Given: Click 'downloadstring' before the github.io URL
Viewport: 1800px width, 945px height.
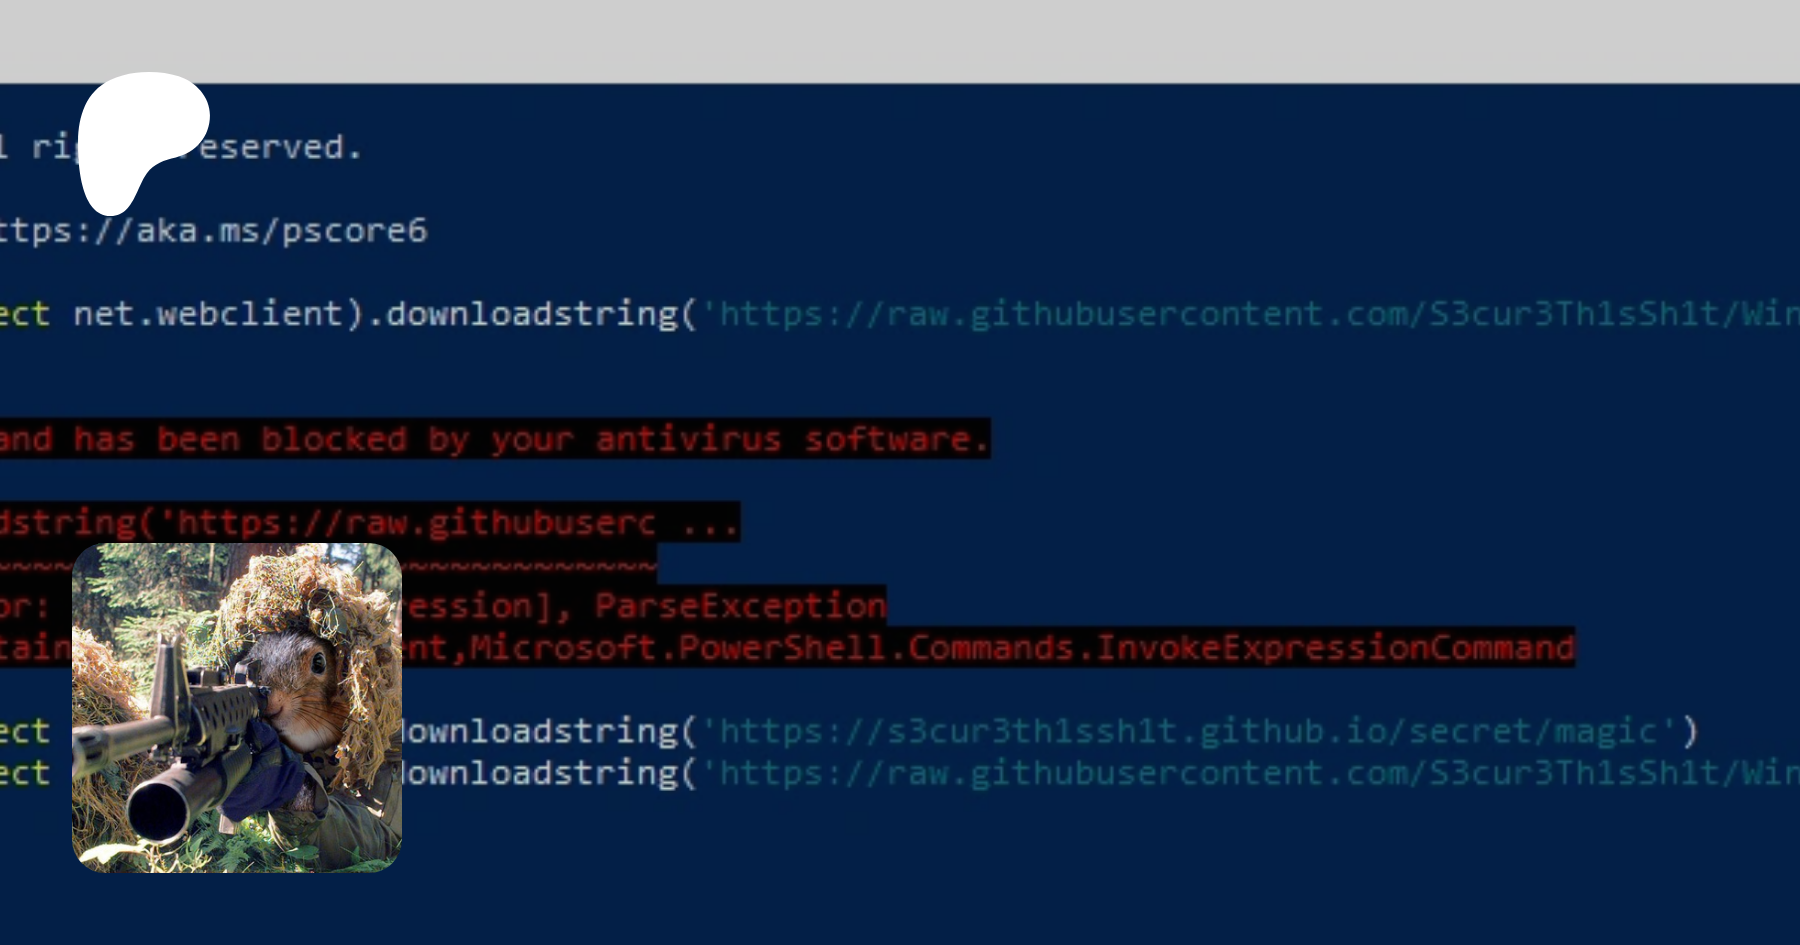Looking at the screenshot, I should click(540, 731).
